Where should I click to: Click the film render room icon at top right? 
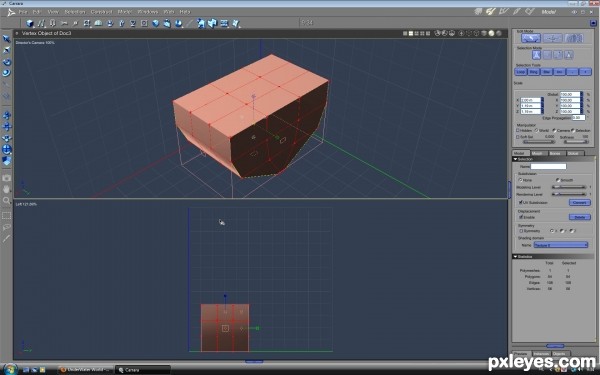[530, 12]
